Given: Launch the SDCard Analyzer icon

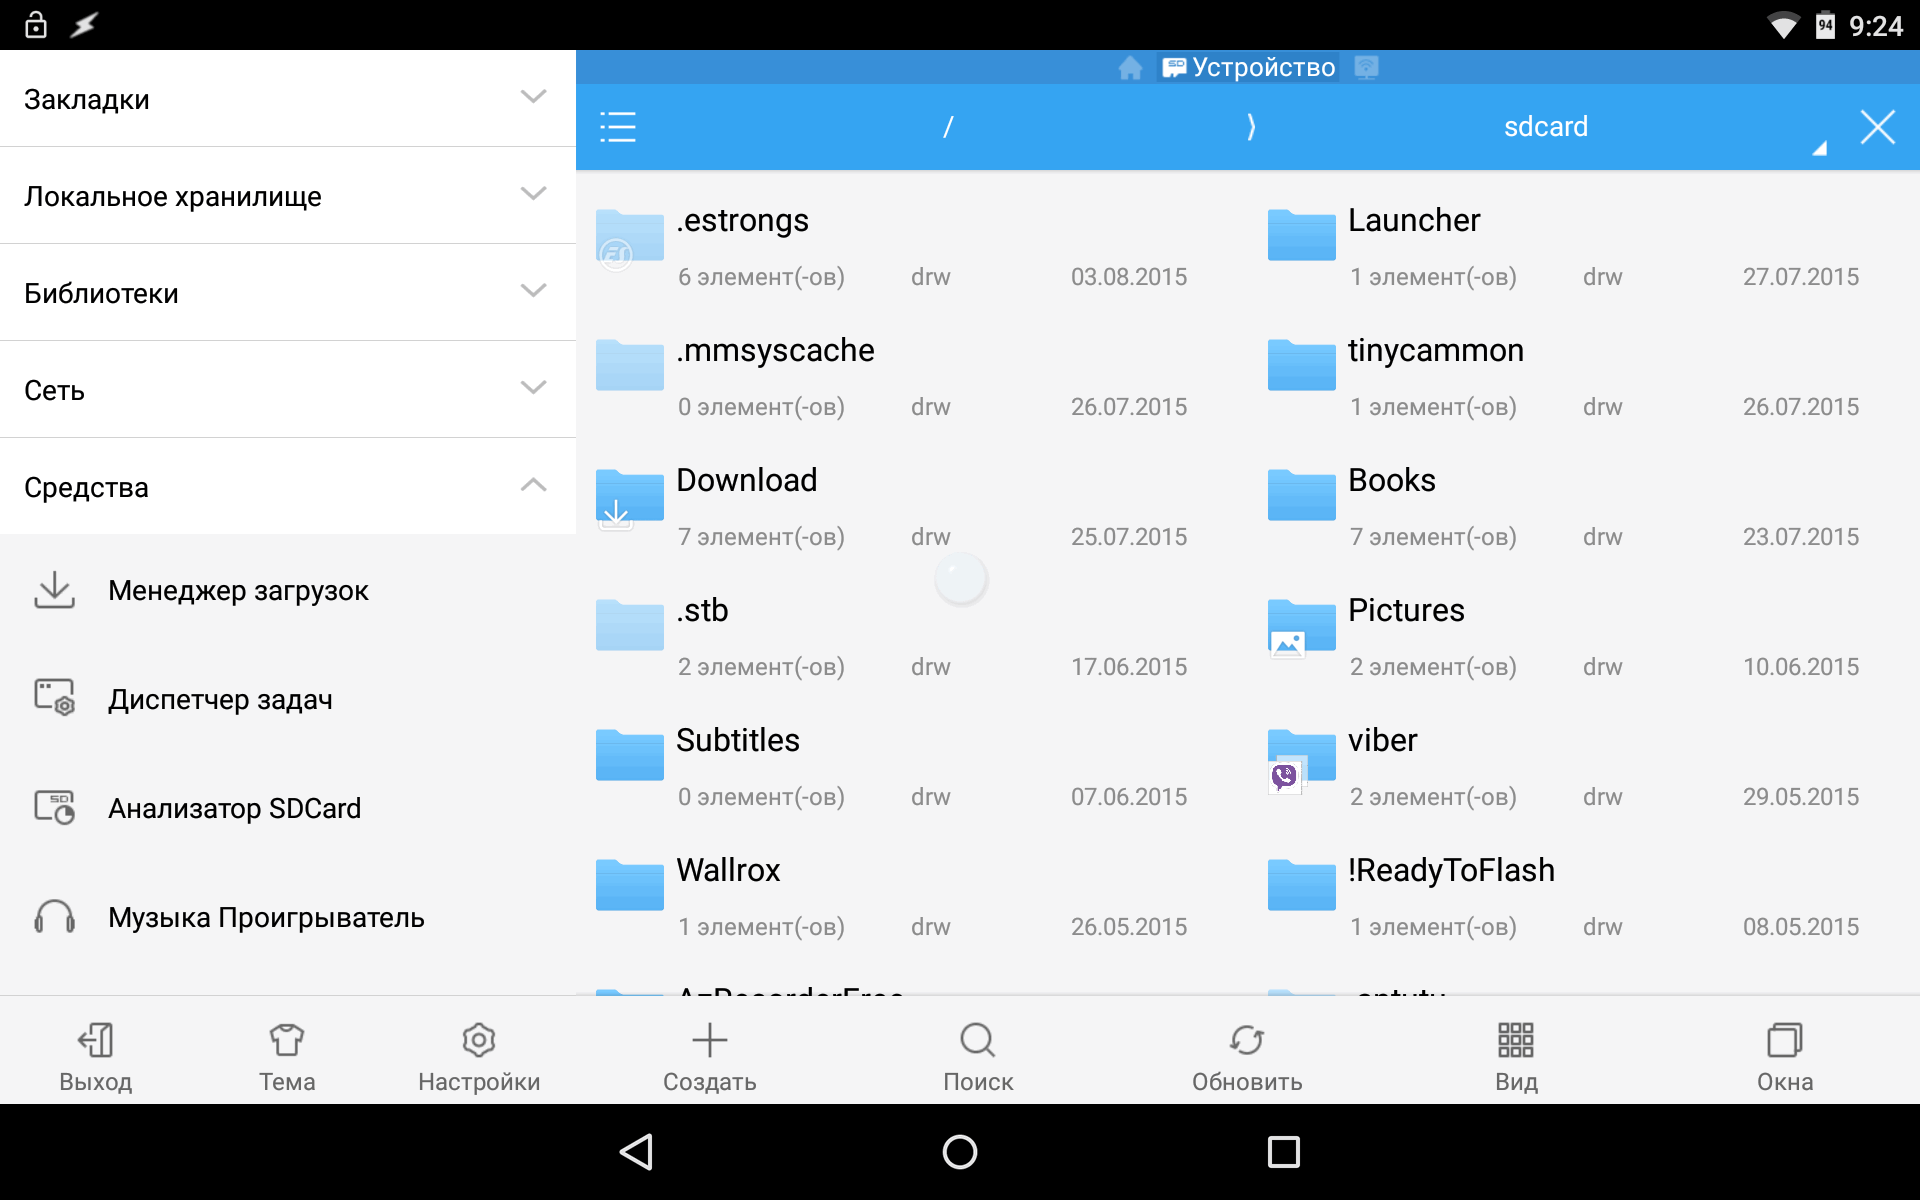Looking at the screenshot, I should pos(54,807).
